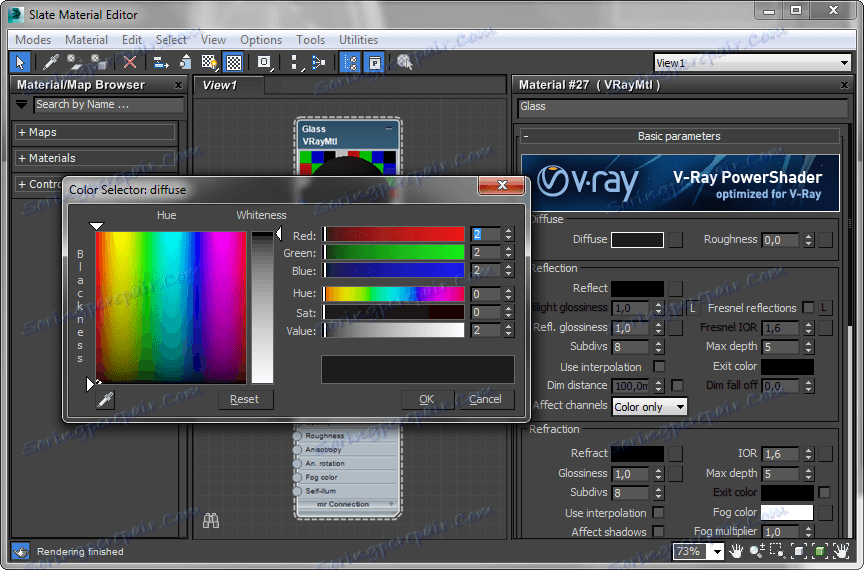Toggle Show Background in Preview checker icon
Image resolution: width=864 pixels, height=570 pixels.
234,62
